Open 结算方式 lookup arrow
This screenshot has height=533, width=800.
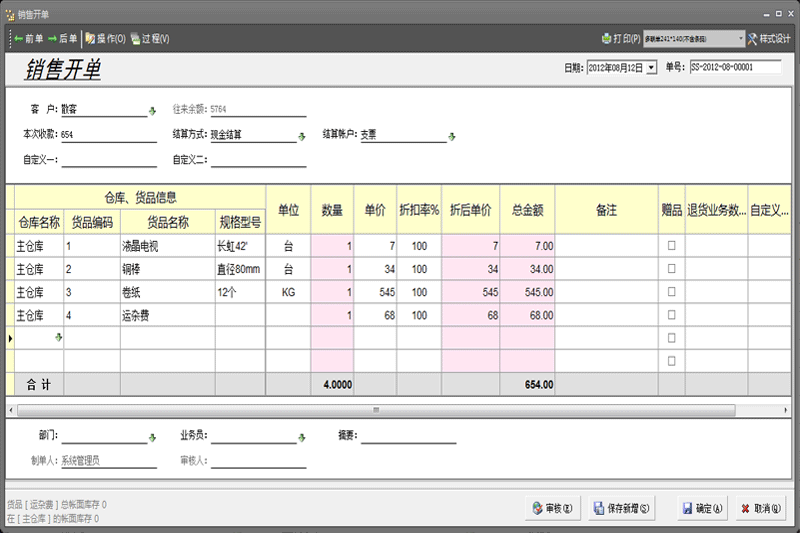[x=302, y=136]
